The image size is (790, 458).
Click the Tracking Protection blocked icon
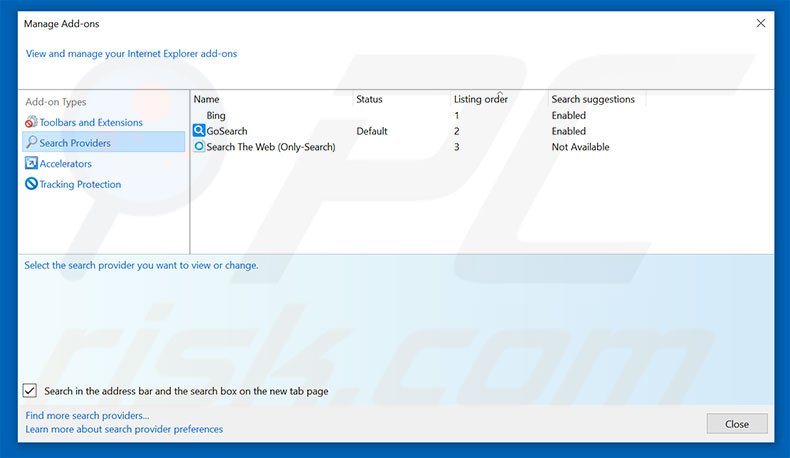tap(31, 184)
